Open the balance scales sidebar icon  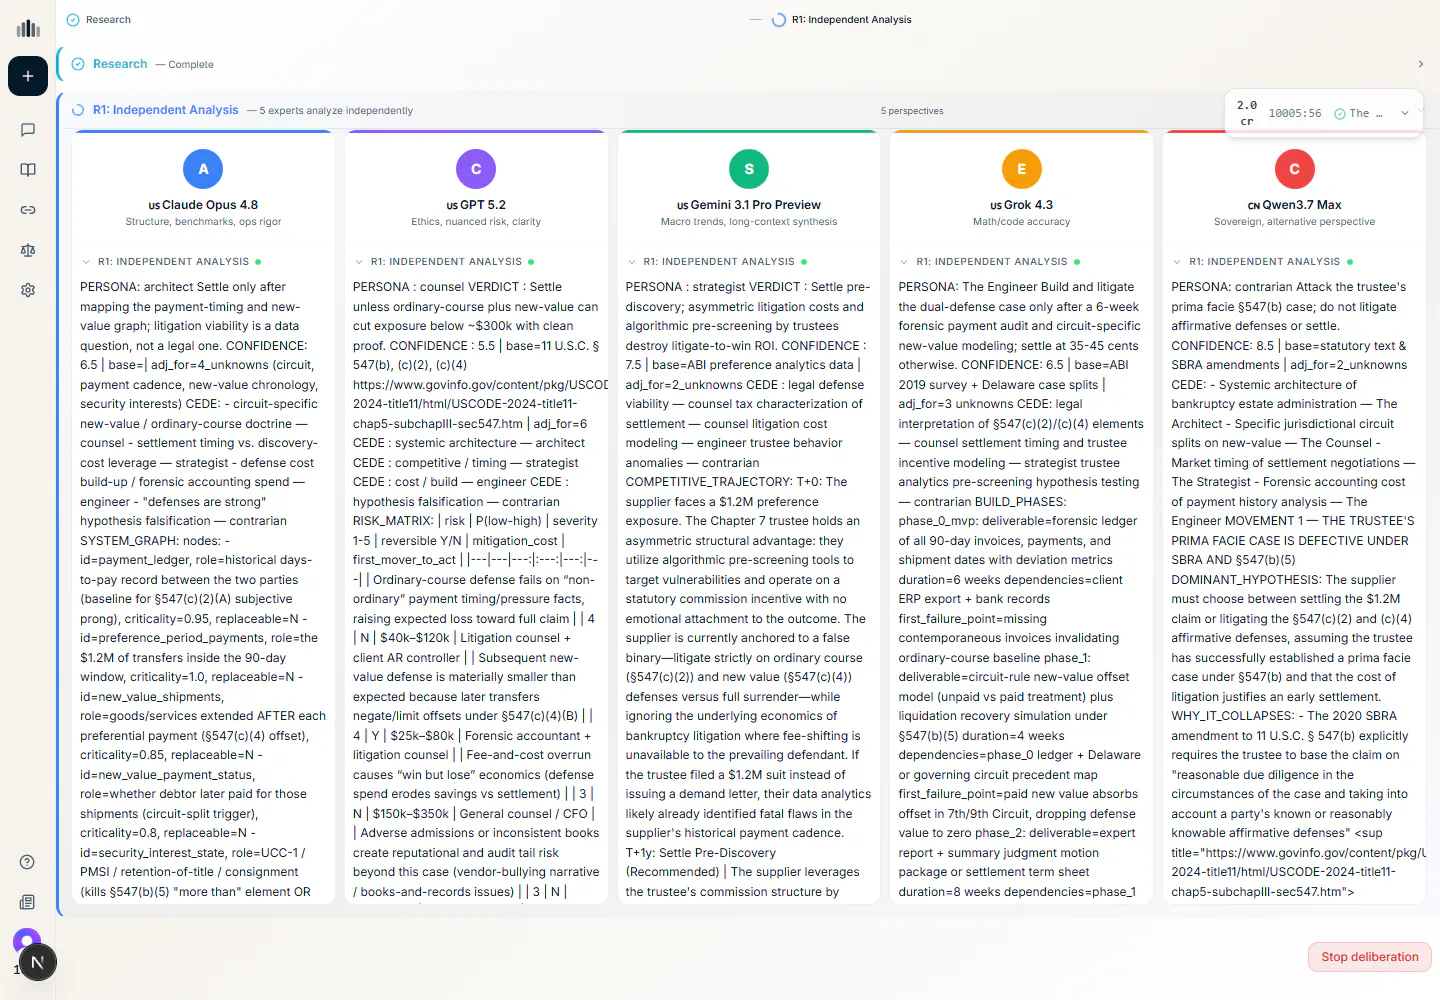[x=28, y=250]
